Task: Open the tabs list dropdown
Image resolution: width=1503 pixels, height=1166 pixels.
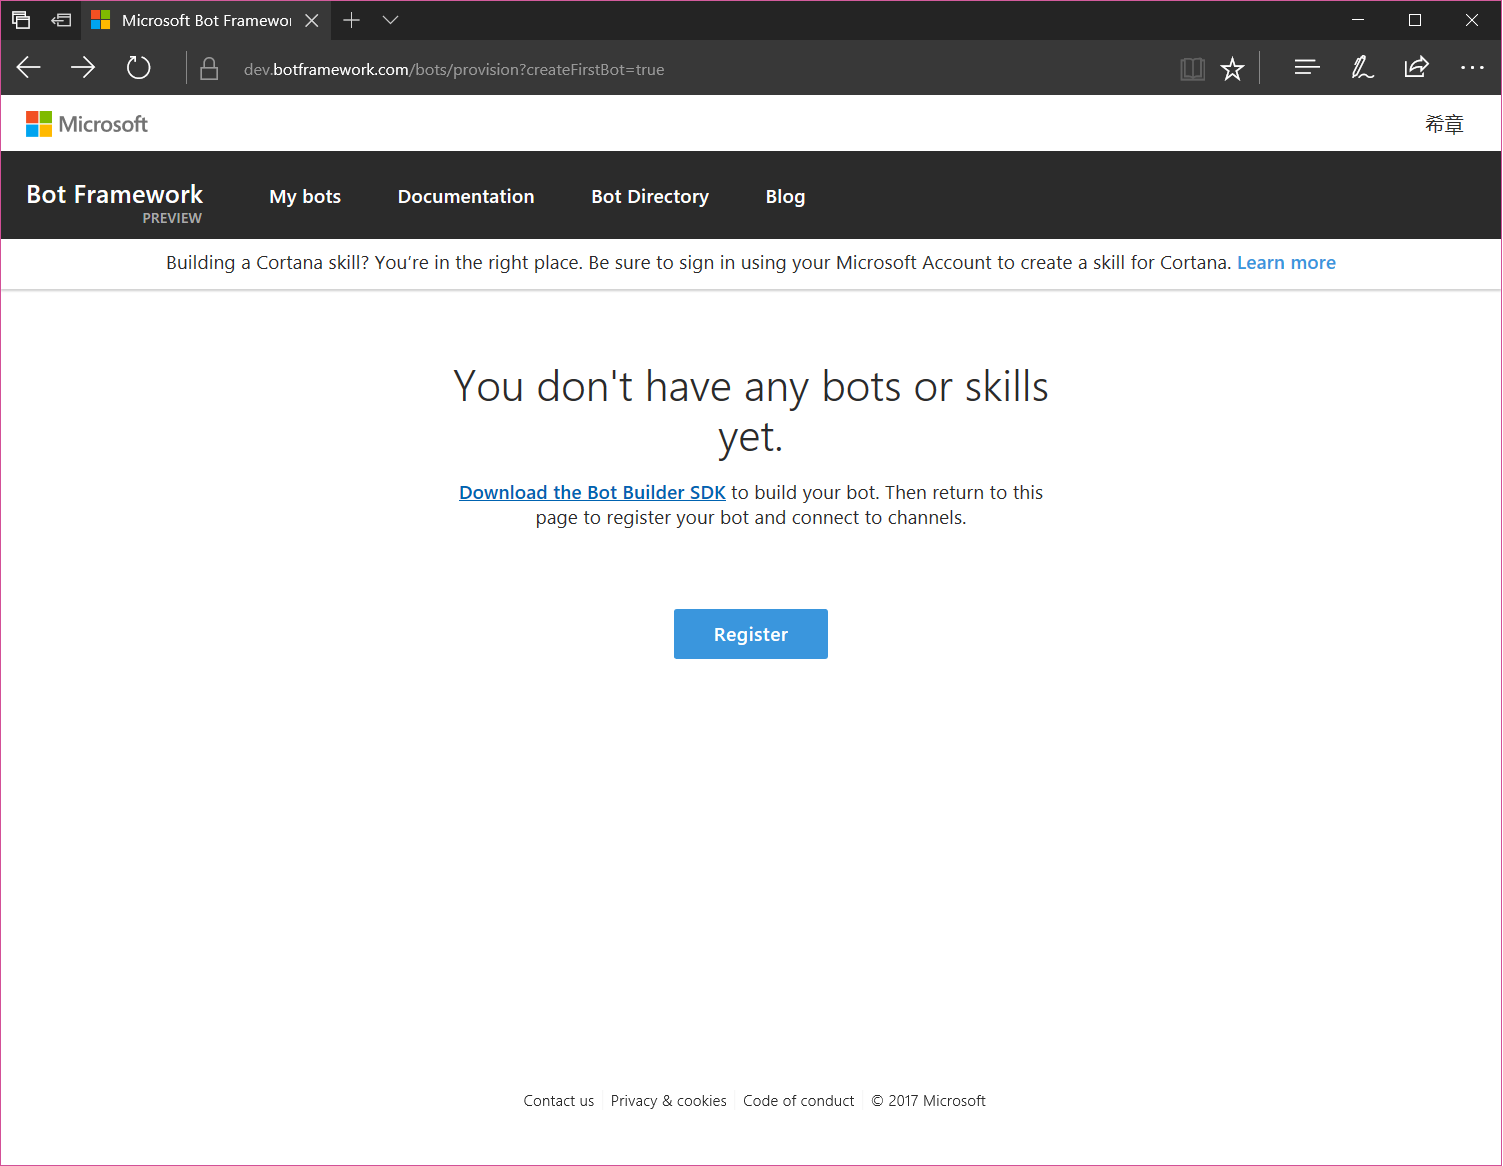Action: pos(390,19)
